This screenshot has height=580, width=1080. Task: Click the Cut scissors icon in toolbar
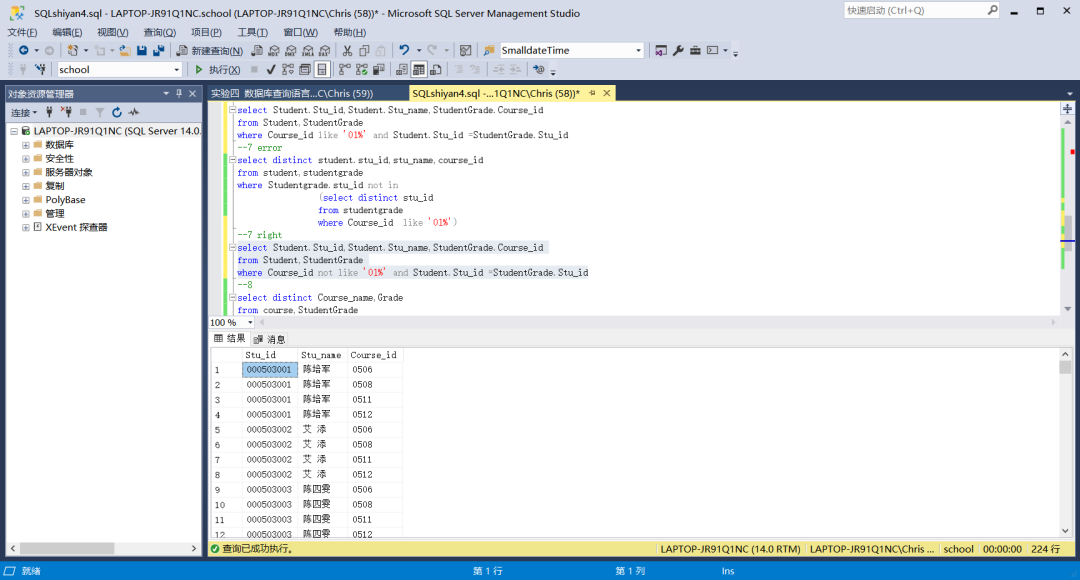347,50
